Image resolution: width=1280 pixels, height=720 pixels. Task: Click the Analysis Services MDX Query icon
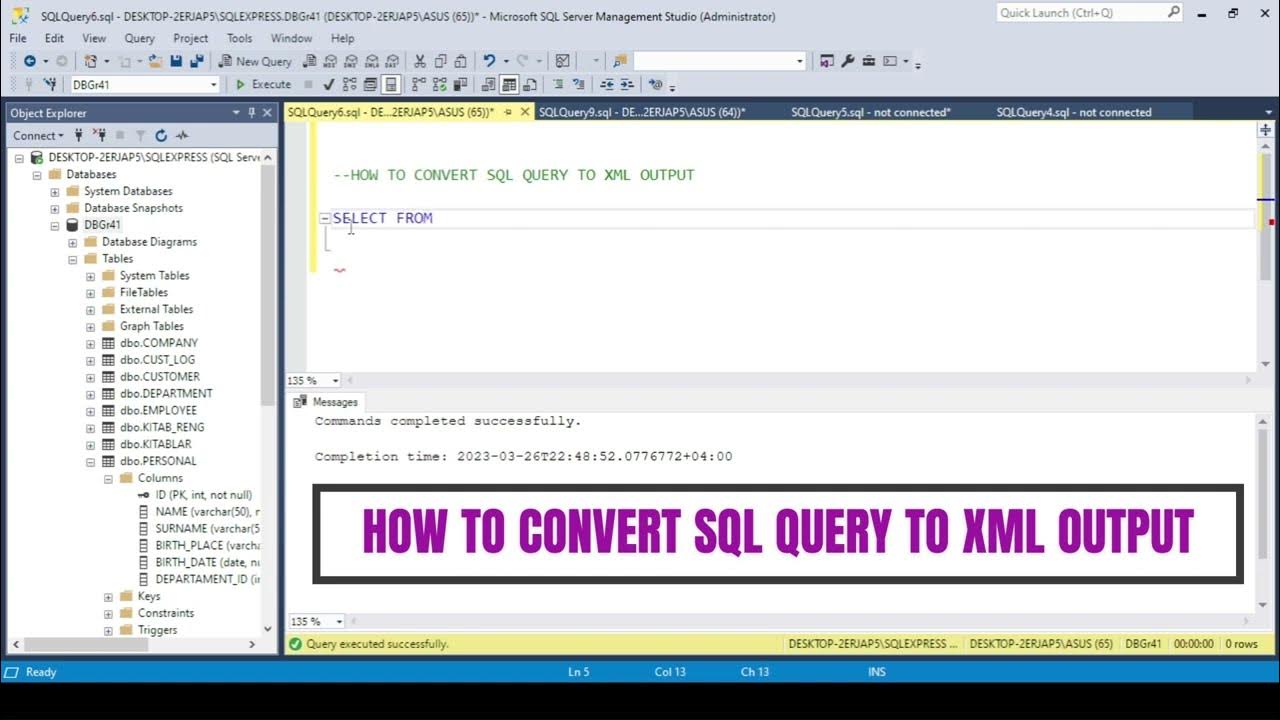point(330,61)
